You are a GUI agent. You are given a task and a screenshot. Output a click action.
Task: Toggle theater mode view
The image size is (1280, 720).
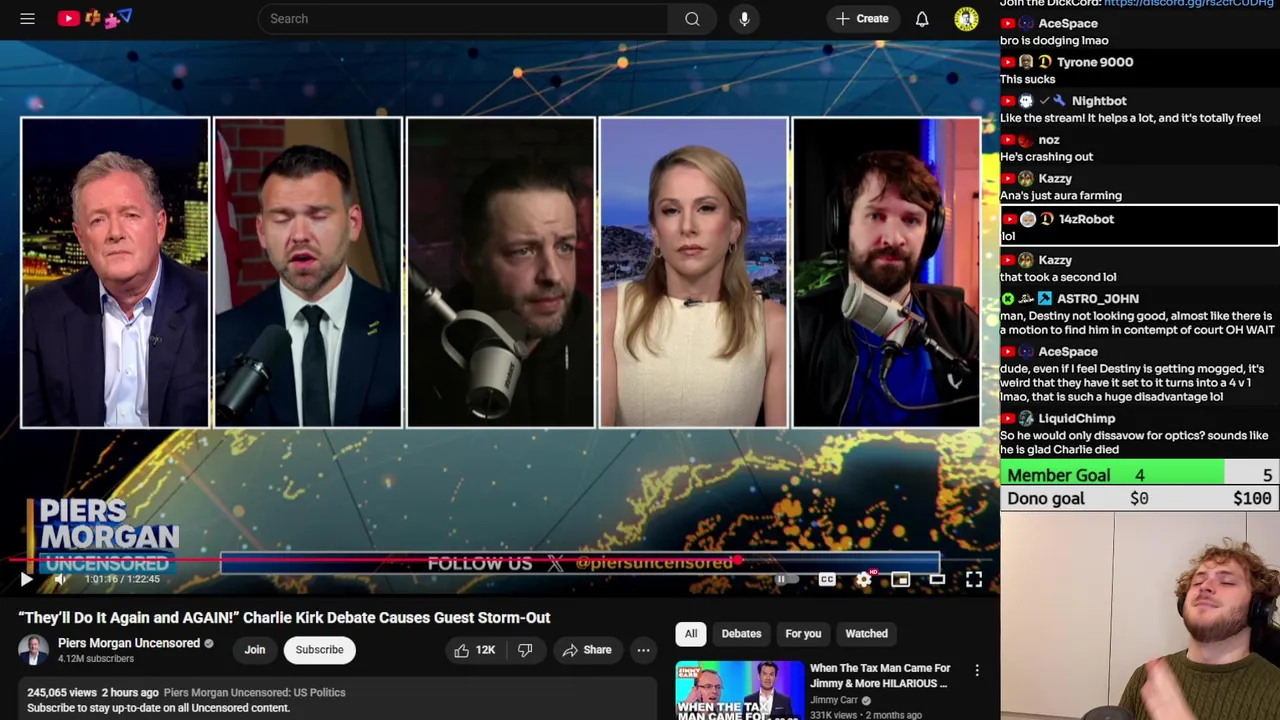[x=937, y=579]
